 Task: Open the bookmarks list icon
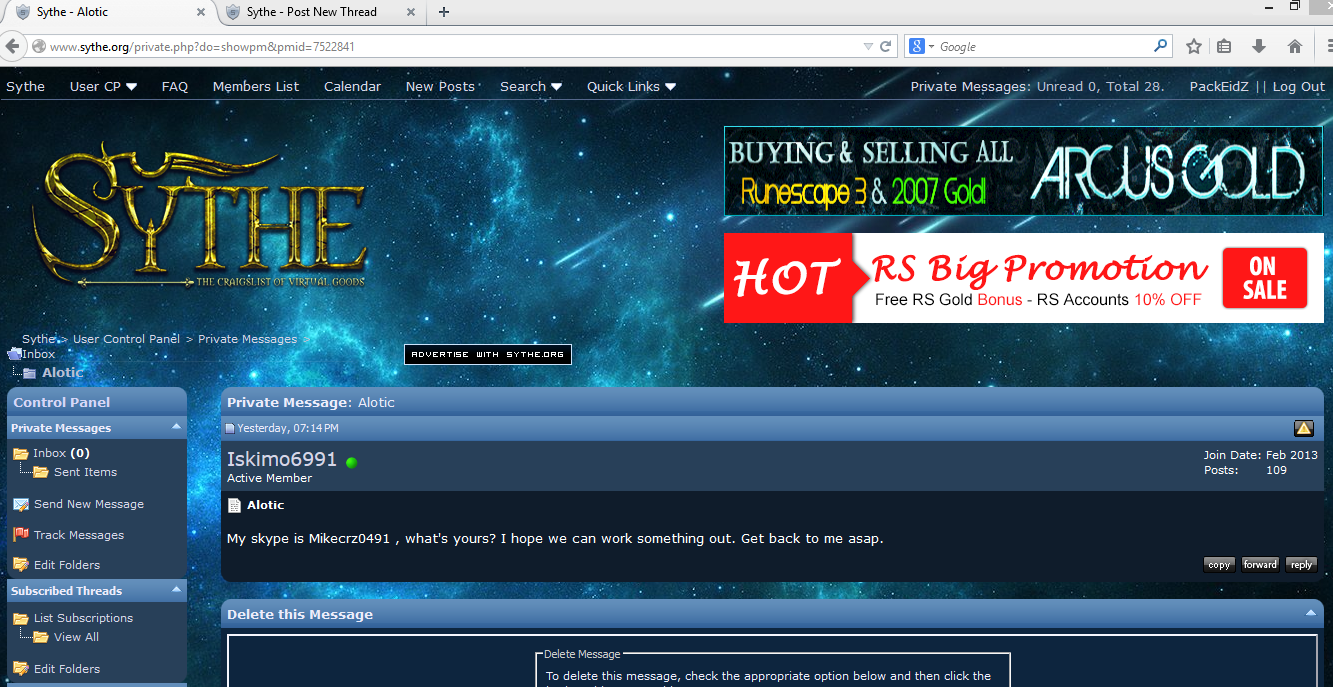pos(1224,46)
